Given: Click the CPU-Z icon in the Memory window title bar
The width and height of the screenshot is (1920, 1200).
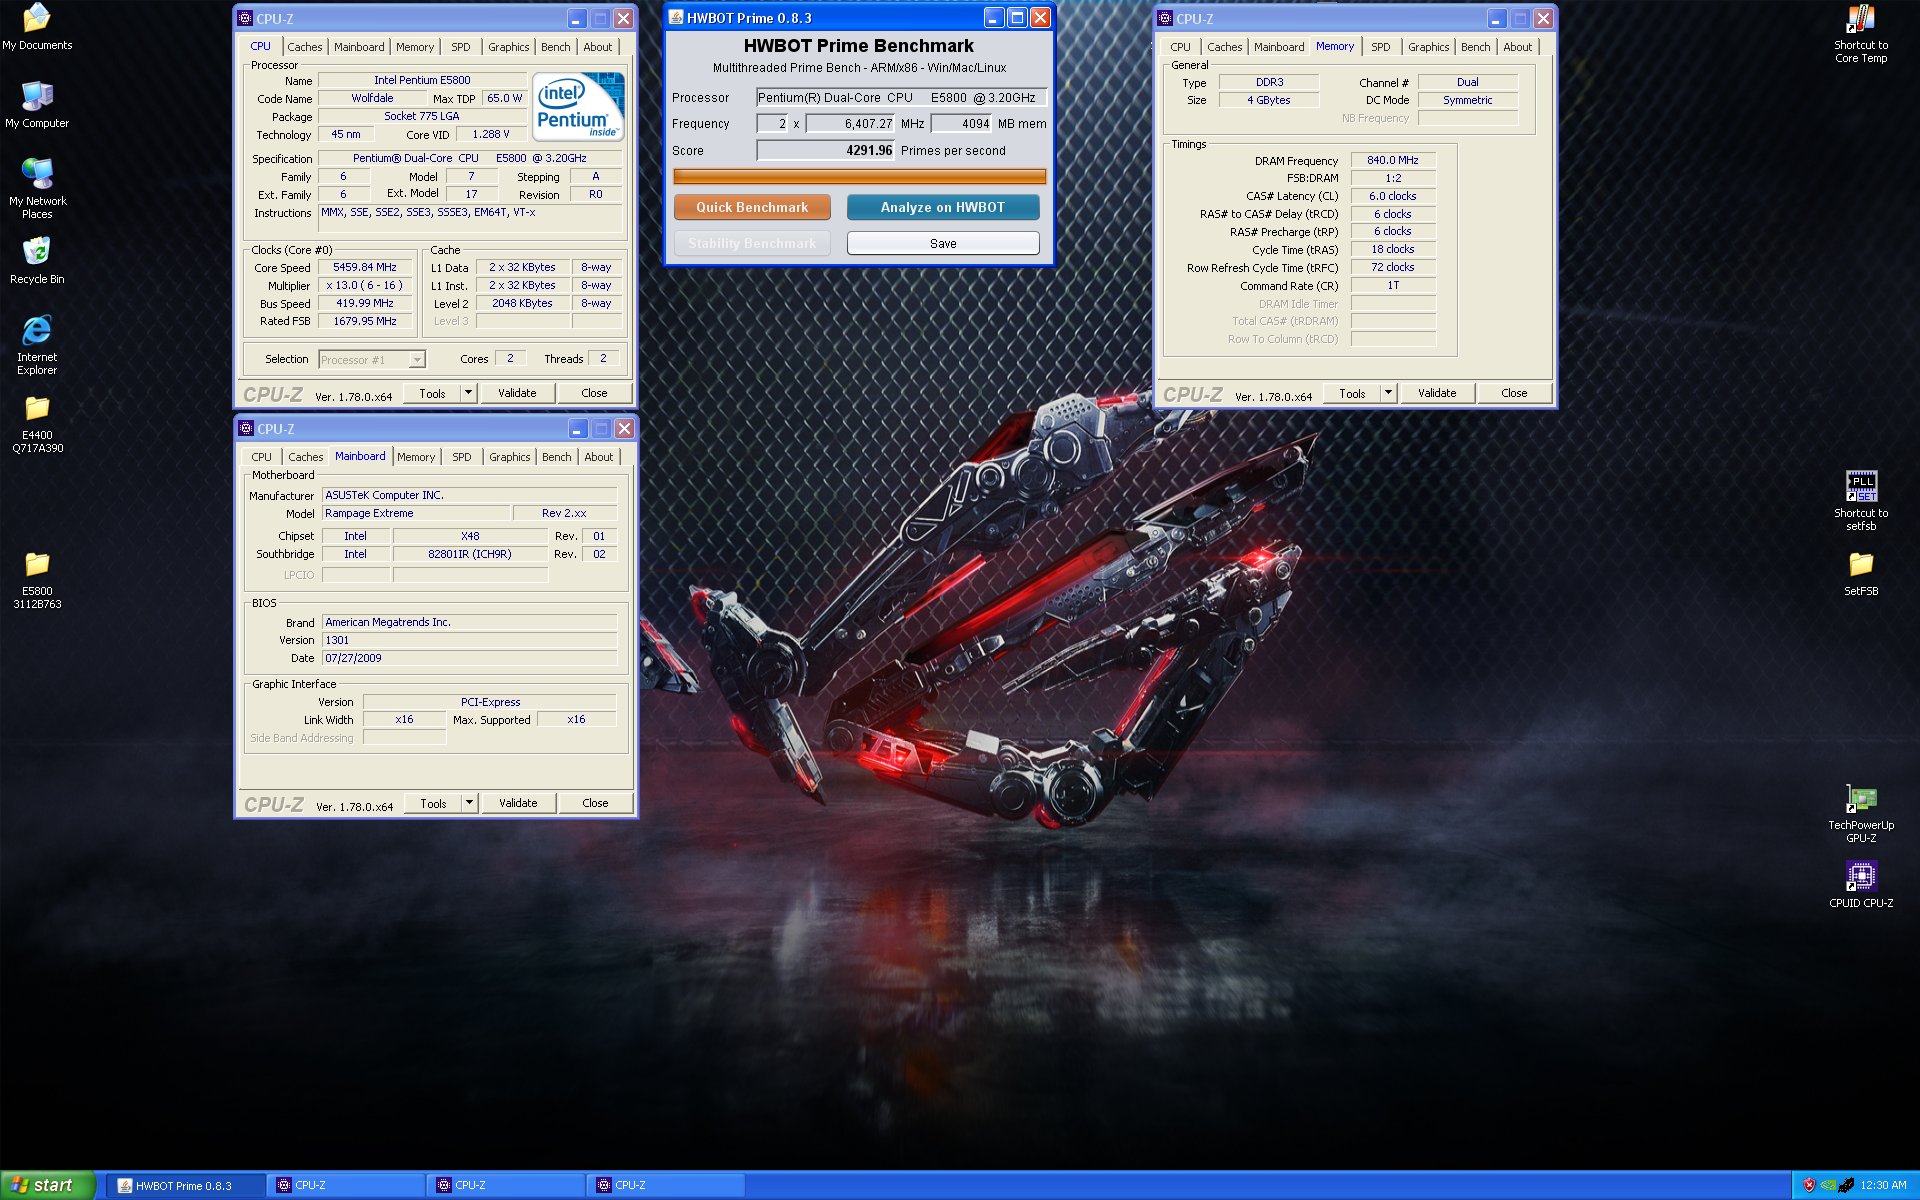Looking at the screenshot, I should click(1165, 18).
